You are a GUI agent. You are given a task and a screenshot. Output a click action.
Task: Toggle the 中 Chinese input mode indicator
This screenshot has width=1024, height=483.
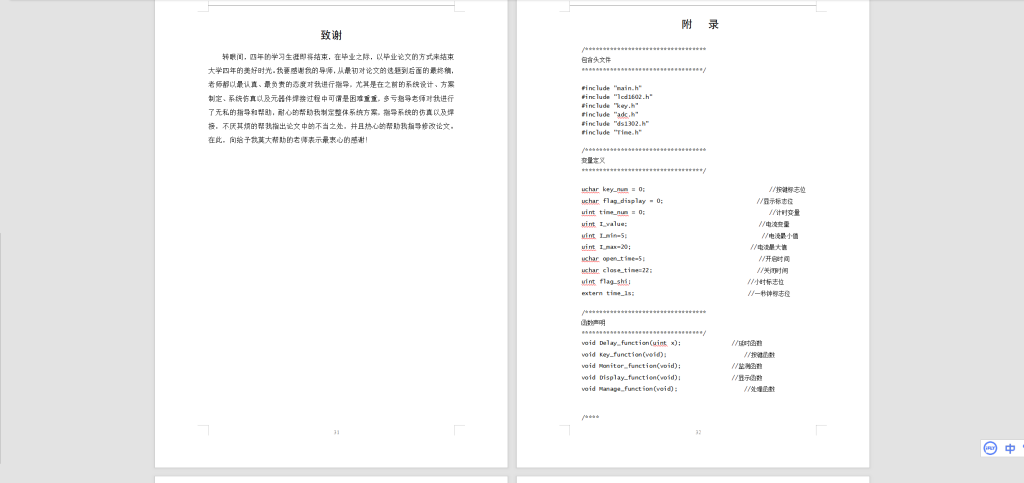pos(1010,448)
